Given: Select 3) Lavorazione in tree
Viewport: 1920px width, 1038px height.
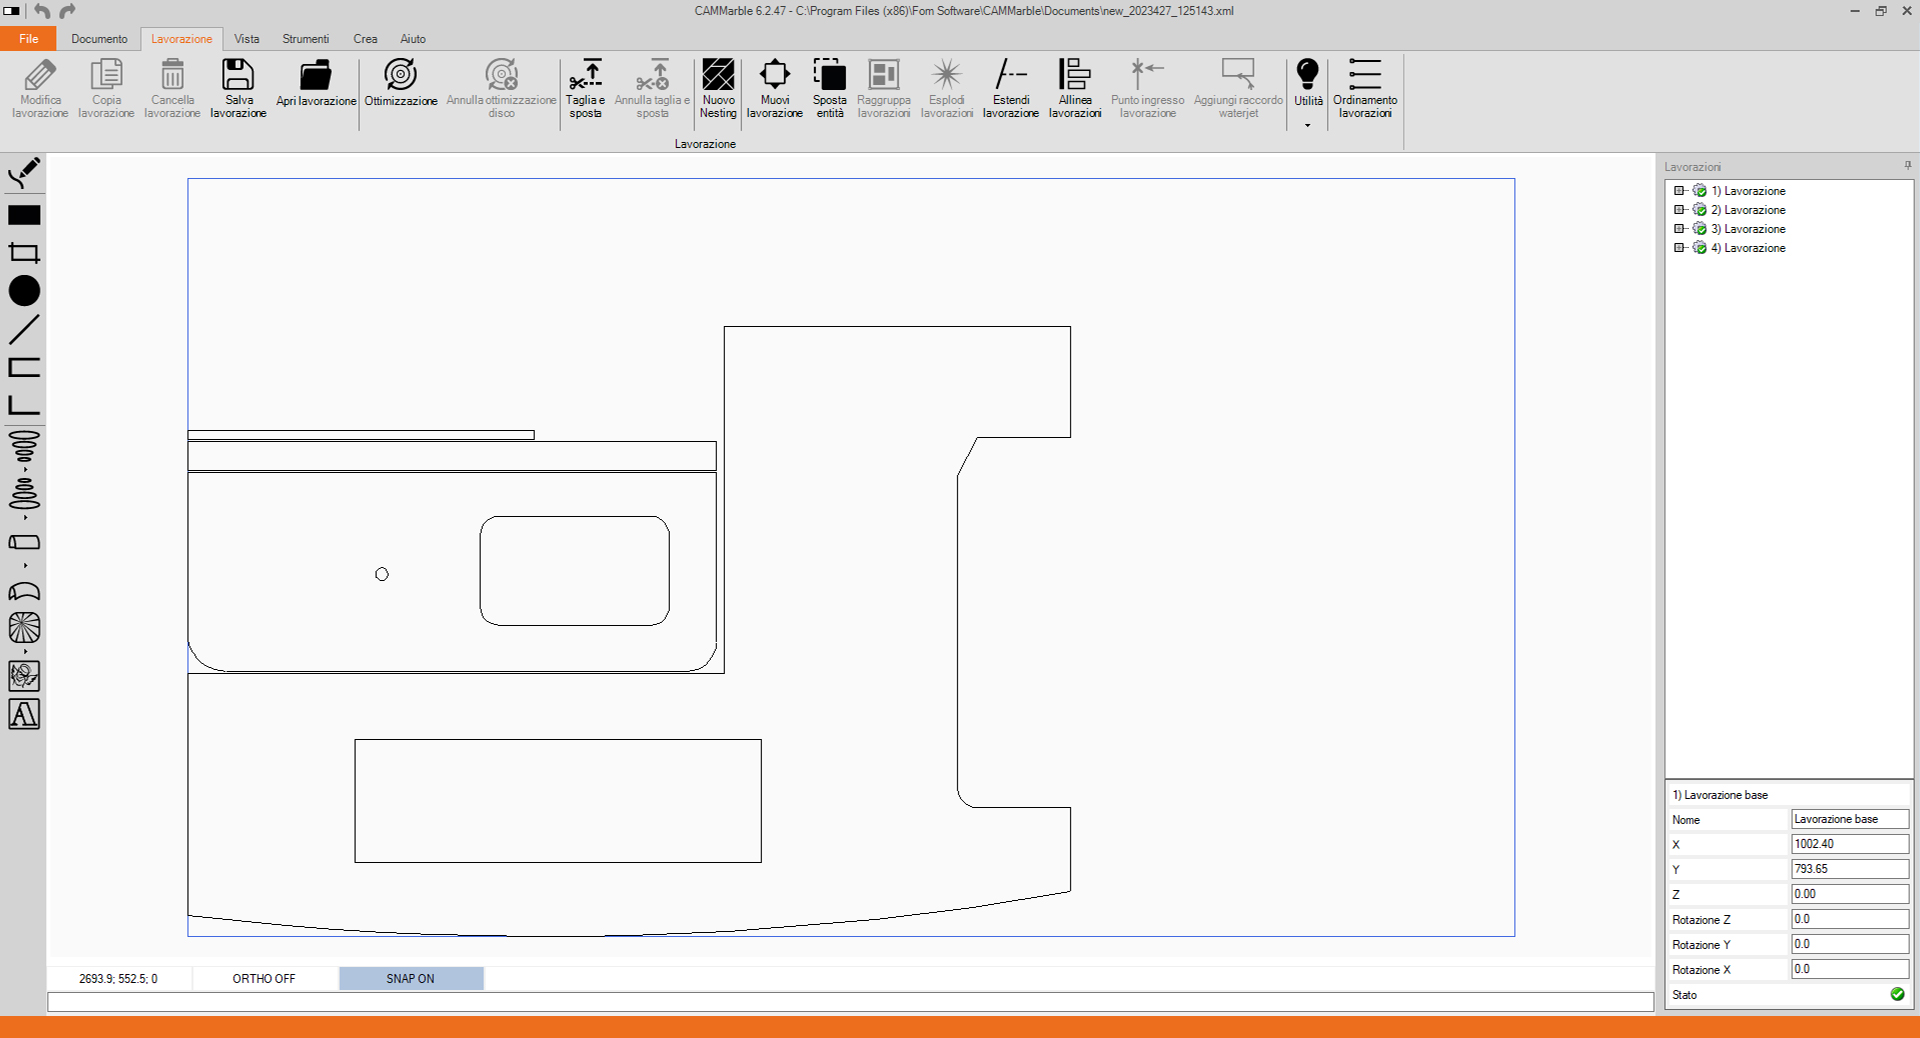Looking at the screenshot, I should 1748,229.
